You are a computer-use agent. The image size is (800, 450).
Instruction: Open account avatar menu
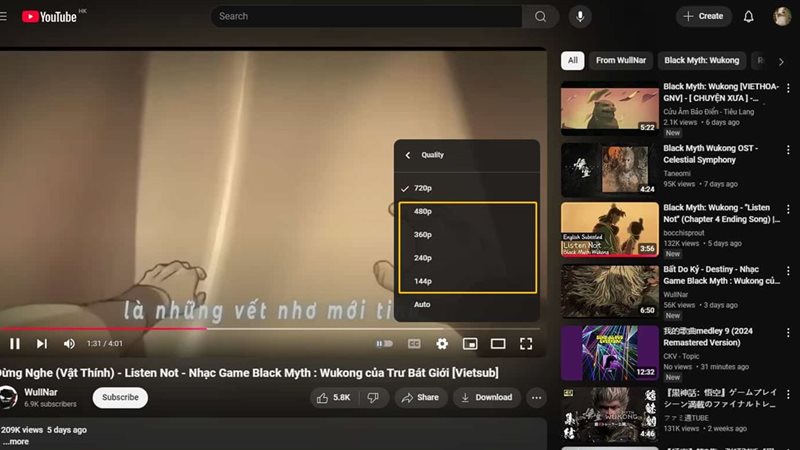coord(782,16)
